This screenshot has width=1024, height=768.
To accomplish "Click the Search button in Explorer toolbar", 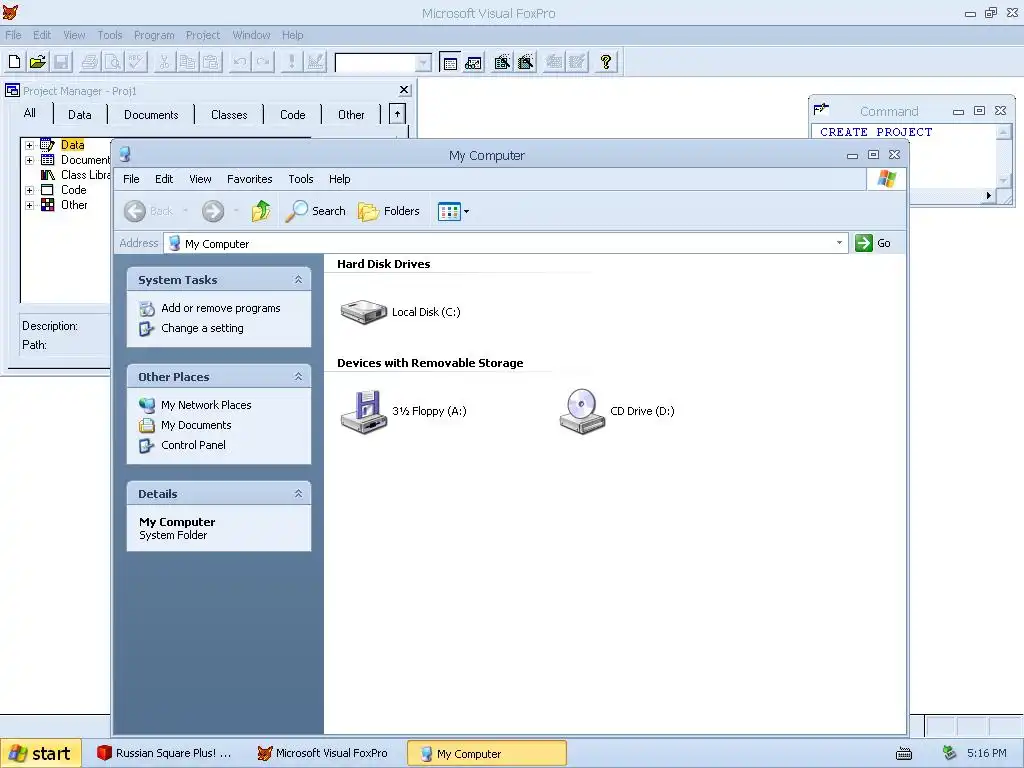I will (x=316, y=211).
